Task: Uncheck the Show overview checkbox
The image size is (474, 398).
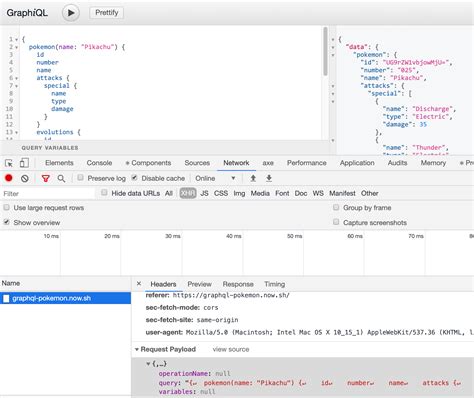Action: click(6, 222)
